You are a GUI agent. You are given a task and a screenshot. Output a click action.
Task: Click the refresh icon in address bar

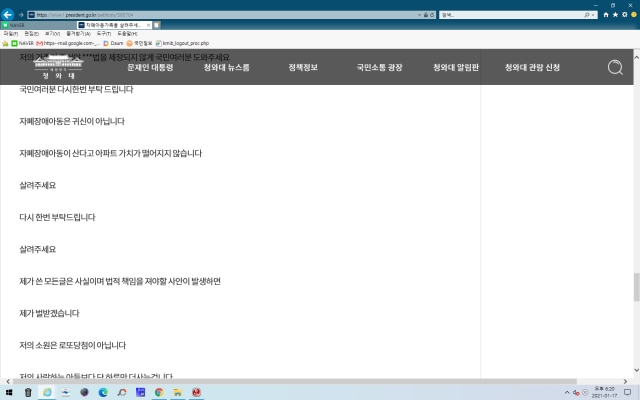(432, 15)
